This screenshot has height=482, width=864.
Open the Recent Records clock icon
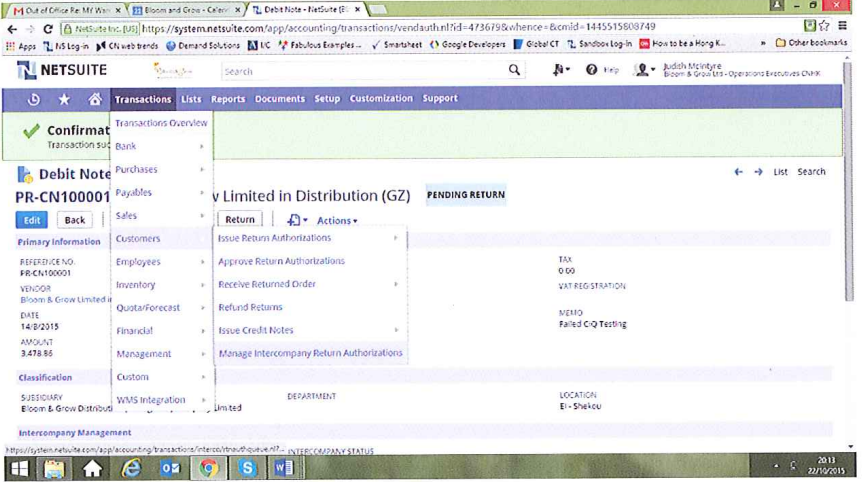(34, 99)
